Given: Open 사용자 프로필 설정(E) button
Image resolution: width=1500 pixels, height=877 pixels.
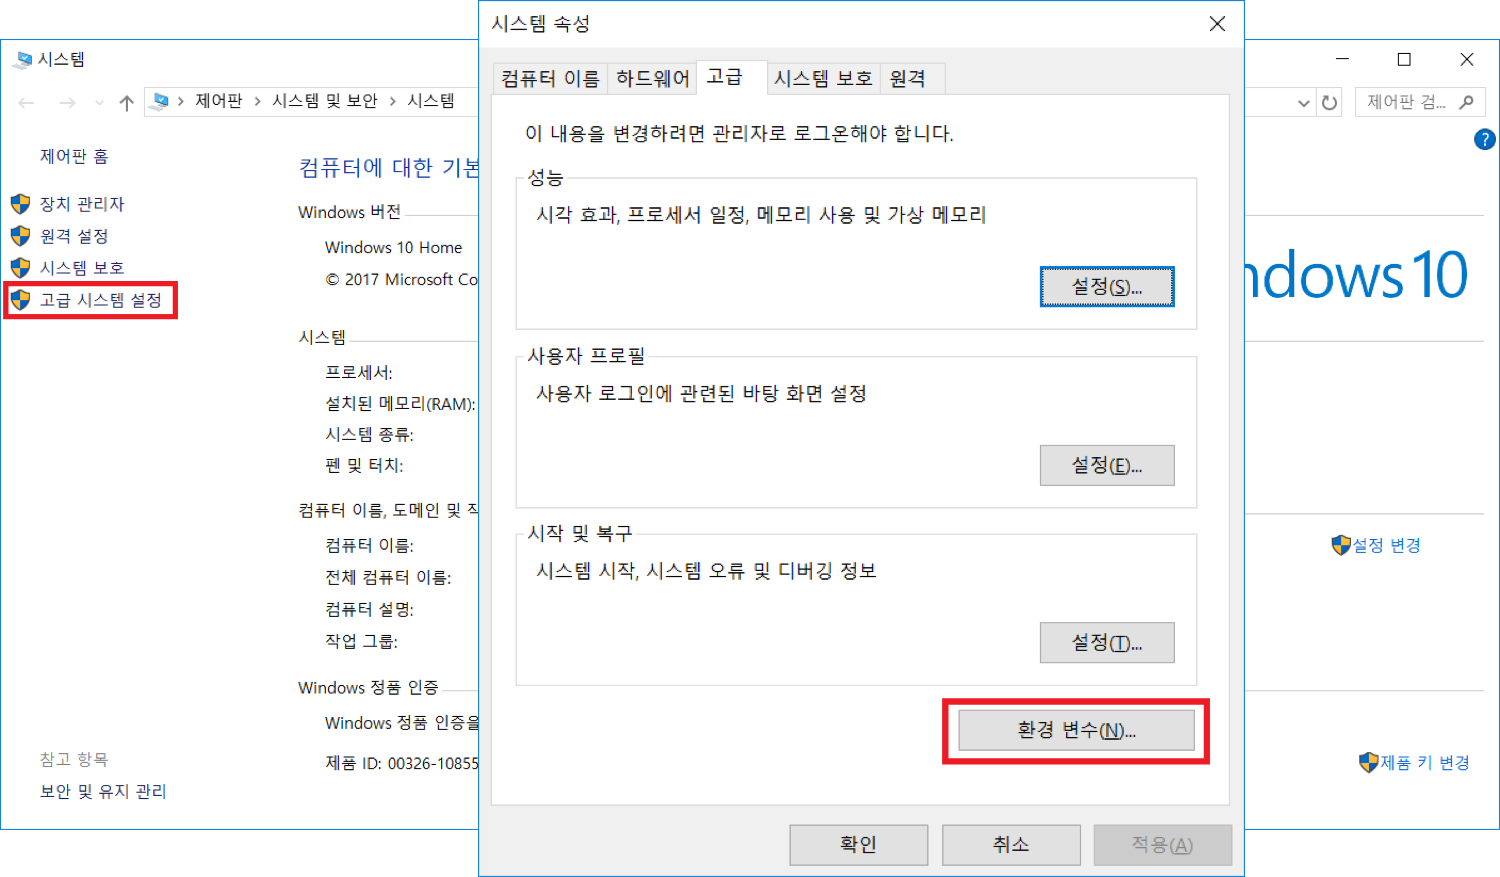Looking at the screenshot, I should coord(1107,465).
